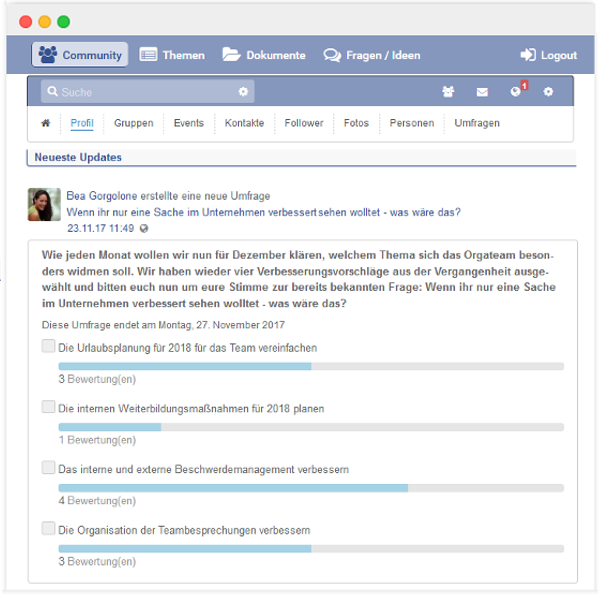This screenshot has width=600, height=595.
Task: Click the gear icon inside the search field
Action: pos(242,92)
